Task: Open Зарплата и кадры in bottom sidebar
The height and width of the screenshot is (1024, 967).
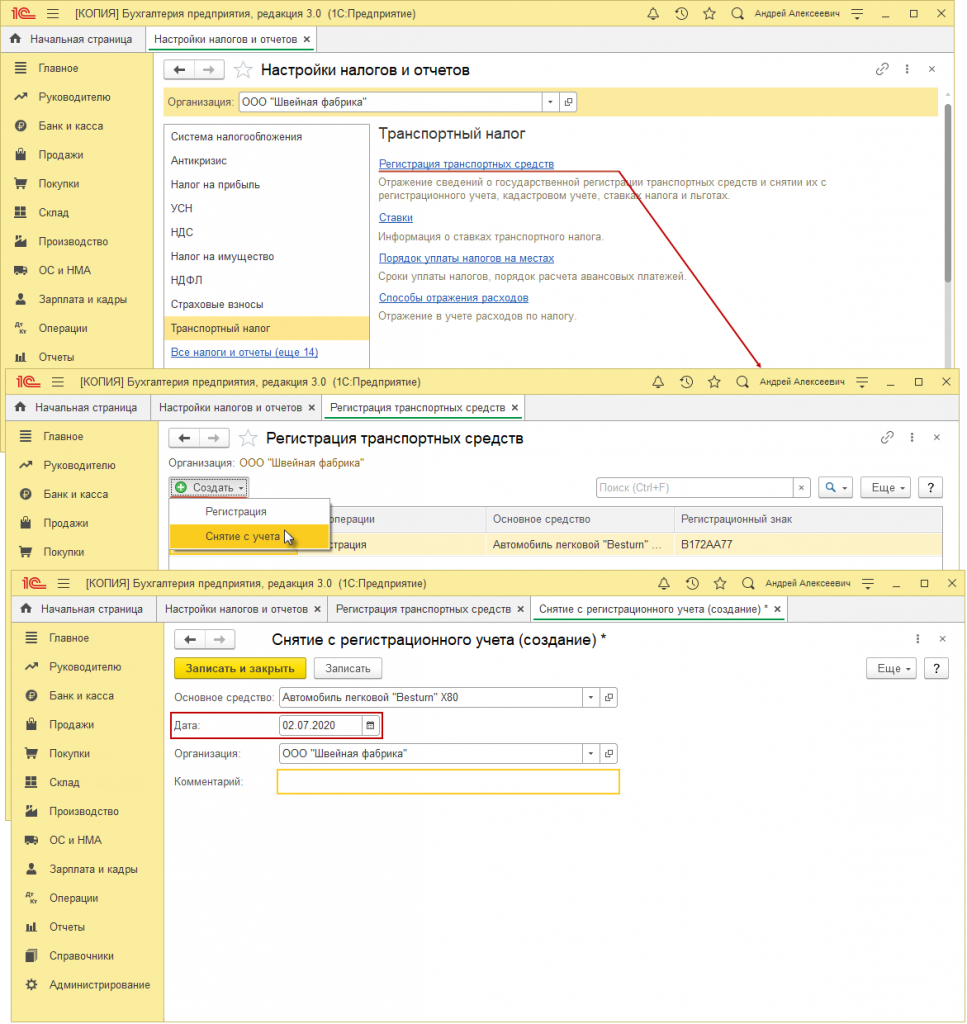Action: pos(93,869)
